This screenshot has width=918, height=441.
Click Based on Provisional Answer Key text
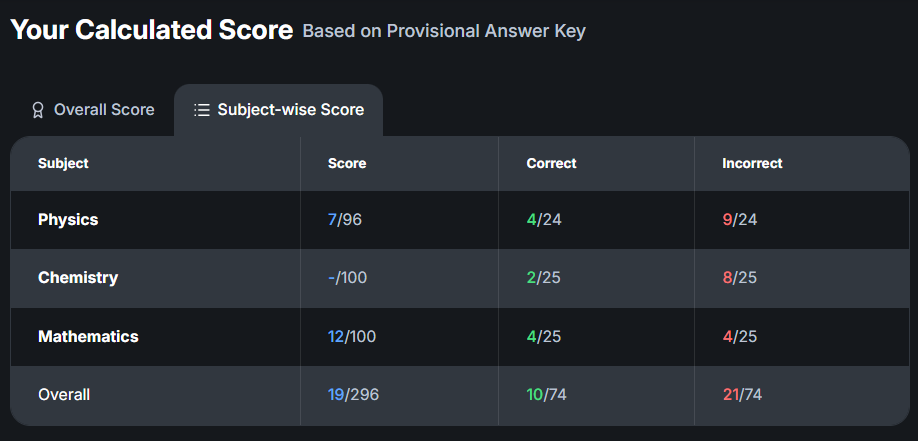coord(444,31)
